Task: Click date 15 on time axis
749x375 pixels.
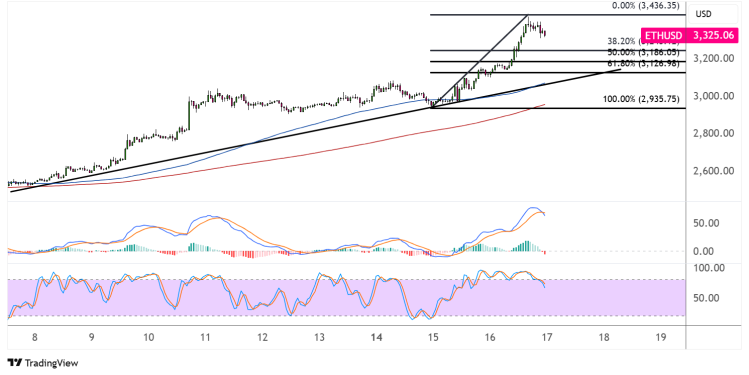Action: click(433, 338)
